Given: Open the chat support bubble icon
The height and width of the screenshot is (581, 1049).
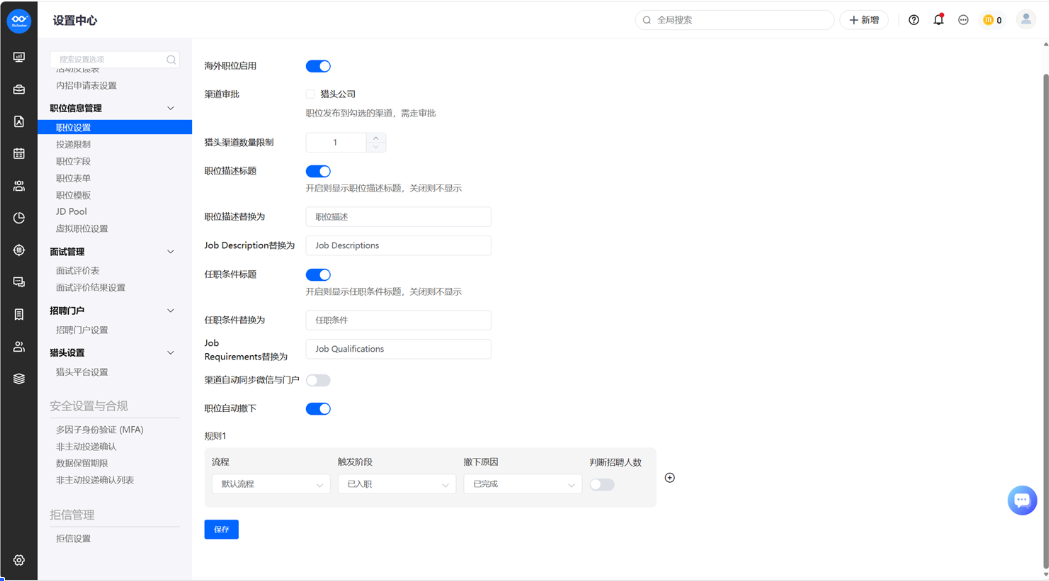Looking at the screenshot, I should pyautogui.click(x=1022, y=500).
